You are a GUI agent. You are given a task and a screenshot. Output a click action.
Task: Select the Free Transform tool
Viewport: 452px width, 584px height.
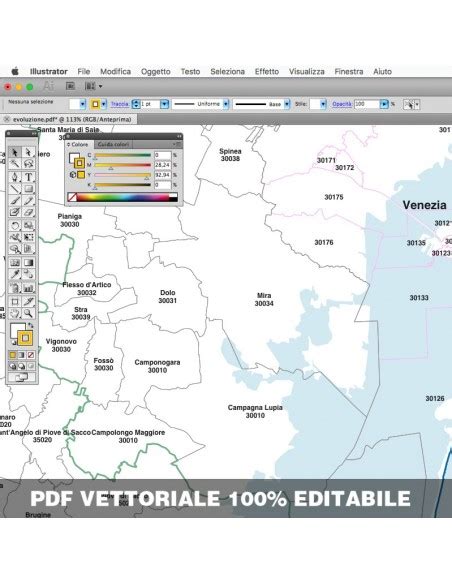[x=28, y=237]
